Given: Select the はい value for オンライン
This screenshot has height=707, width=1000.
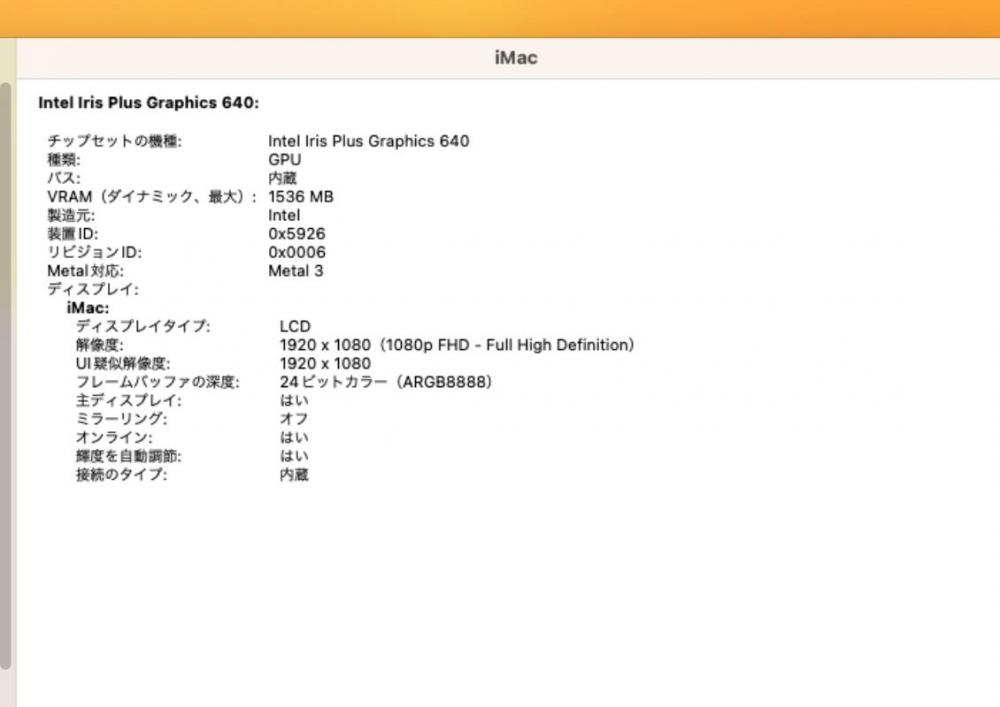Looking at the screenshot, I should click(x=294, y=437).
